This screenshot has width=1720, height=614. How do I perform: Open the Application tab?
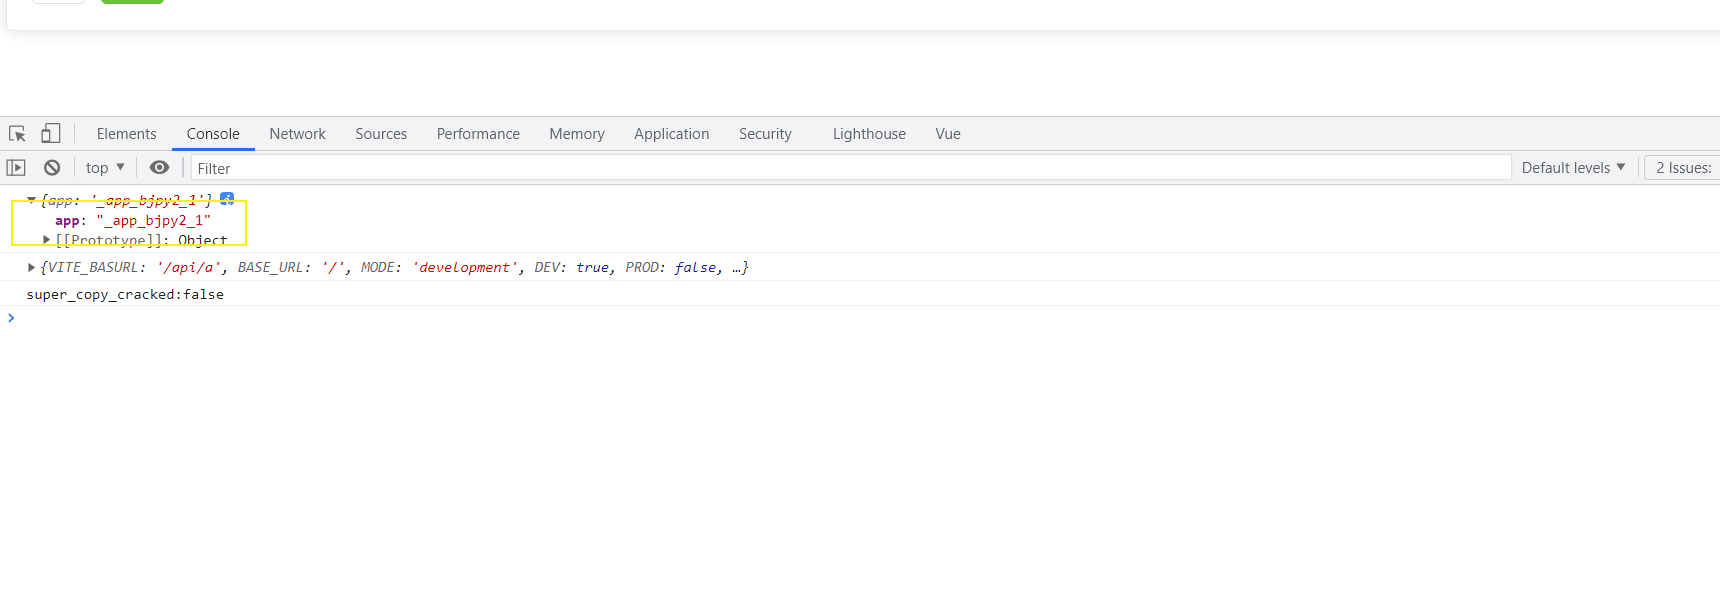coord(671,134)
